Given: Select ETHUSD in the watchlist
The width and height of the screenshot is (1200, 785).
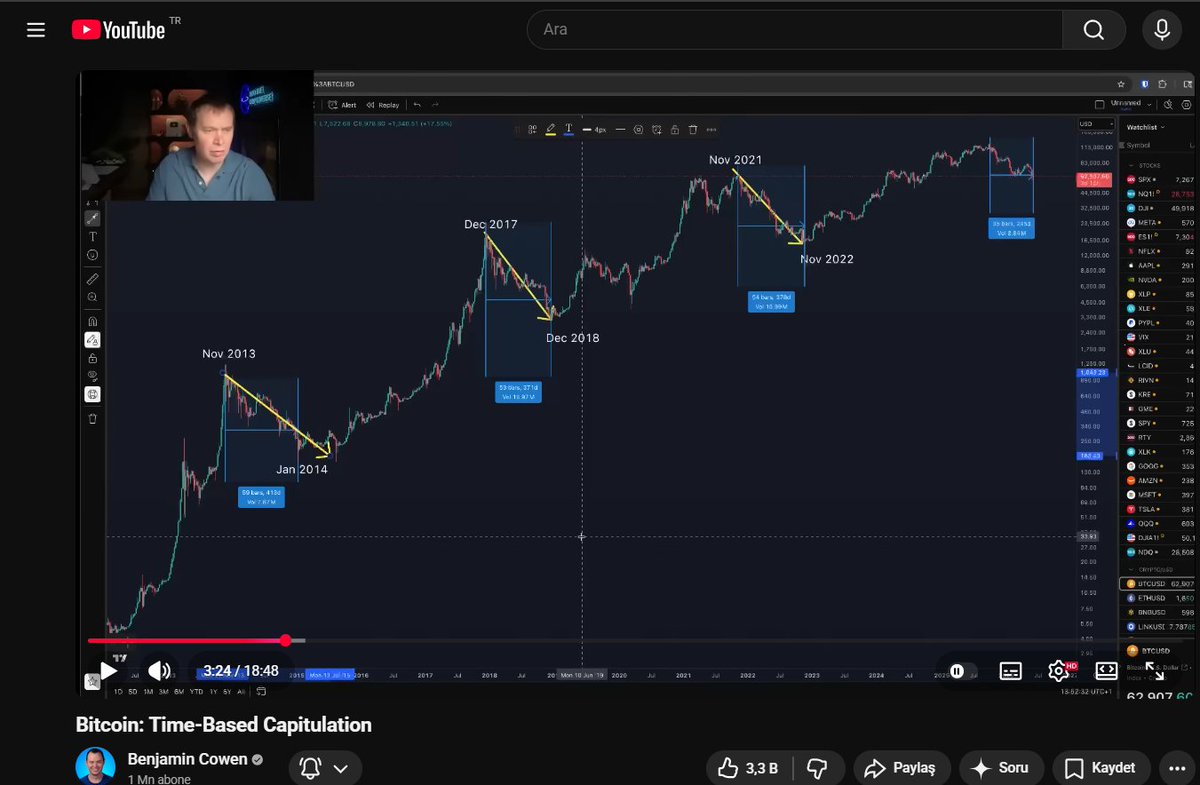Looking at the screenshot, I should tap(1158, 597).
